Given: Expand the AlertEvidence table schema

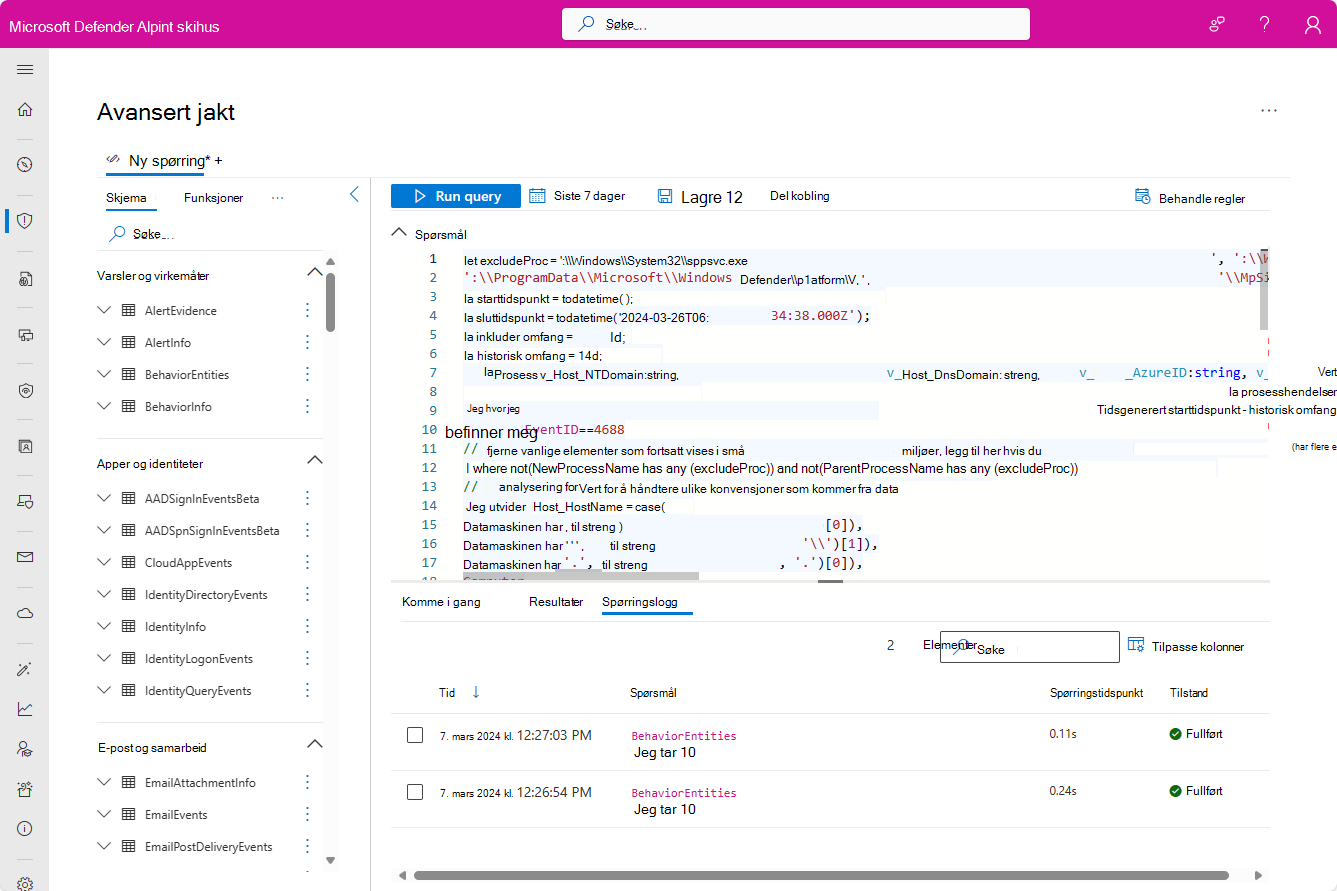Looking at the screenshot, I should coord(104,311).
